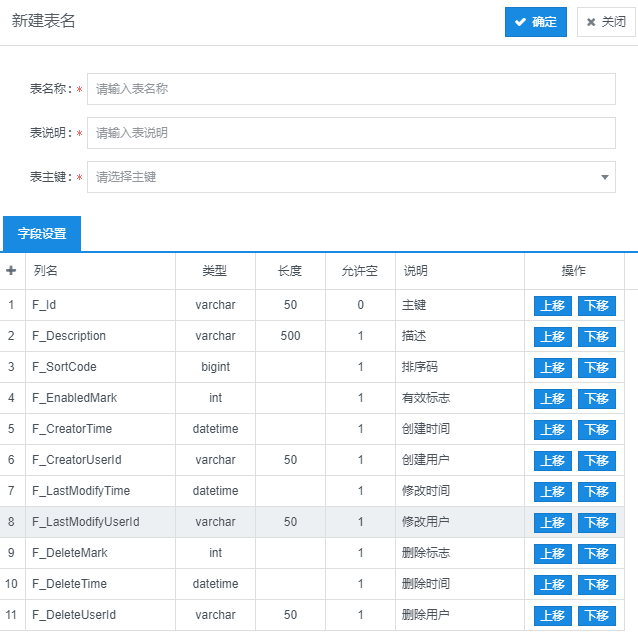Select the F_DeleteUserId column name cell

pyautogui.click(x=101, y=615)
